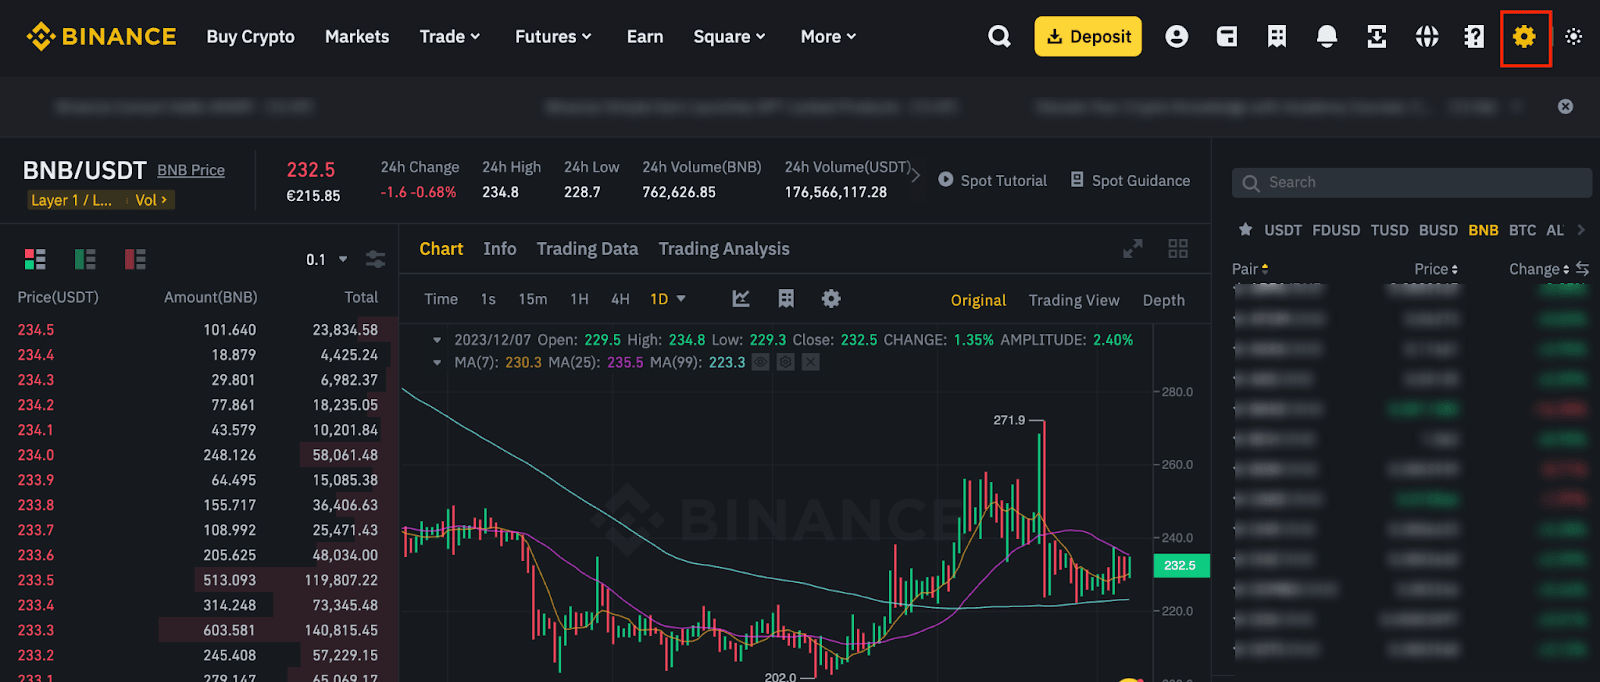This screenshot has width=1600, height=682.
Task: Remove MA indicator with X icon
Action: click(x=811, y=362)
